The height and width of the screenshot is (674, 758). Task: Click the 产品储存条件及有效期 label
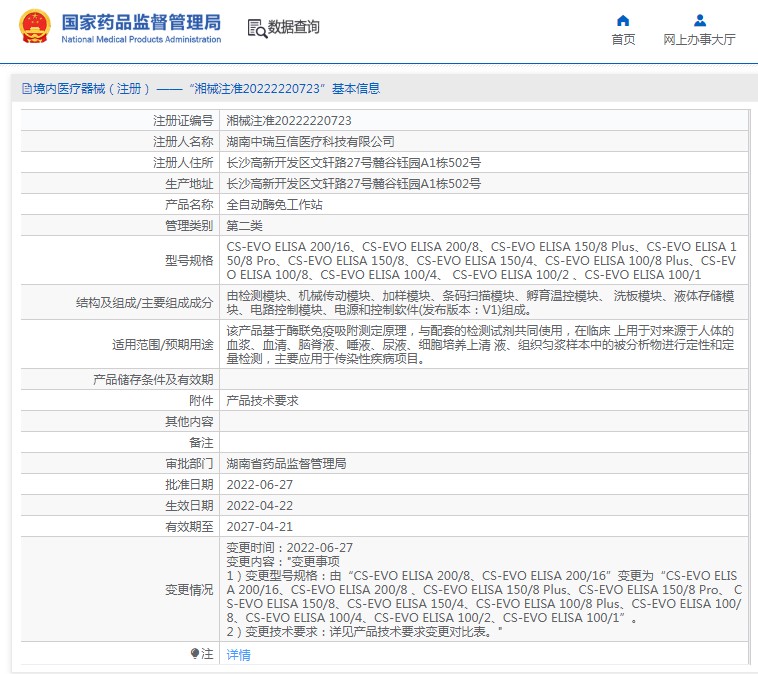click(x=153, y=380)
